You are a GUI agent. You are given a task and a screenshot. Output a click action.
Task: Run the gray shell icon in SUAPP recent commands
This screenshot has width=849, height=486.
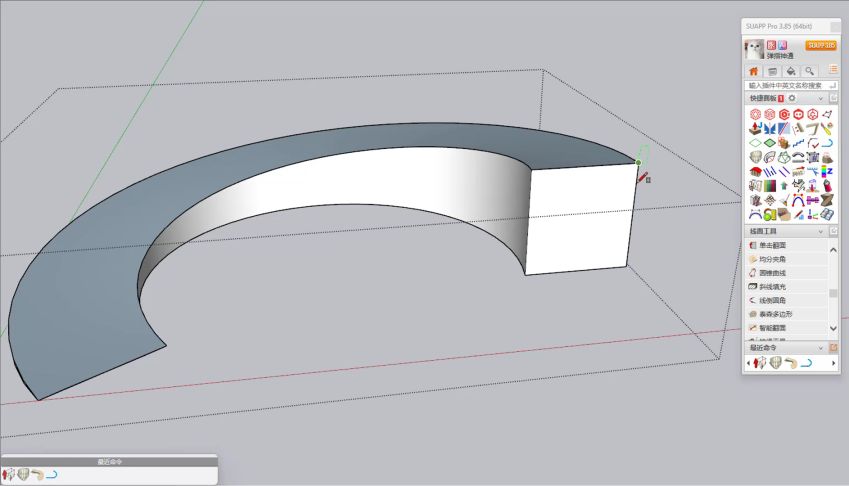(775, 363)
